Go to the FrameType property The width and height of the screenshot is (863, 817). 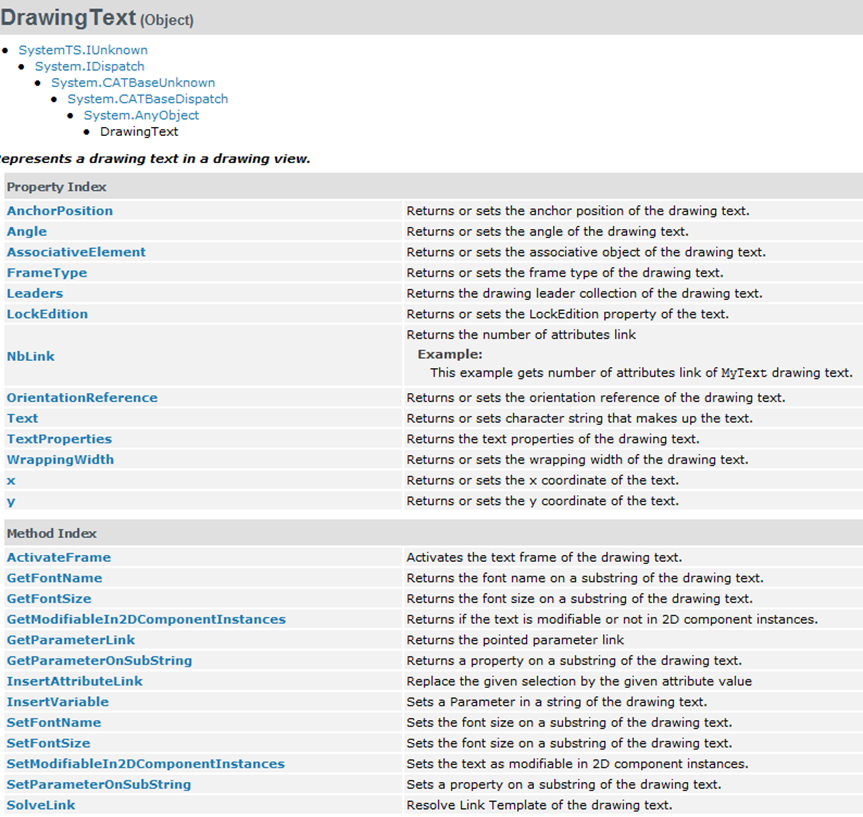(47, 273)
